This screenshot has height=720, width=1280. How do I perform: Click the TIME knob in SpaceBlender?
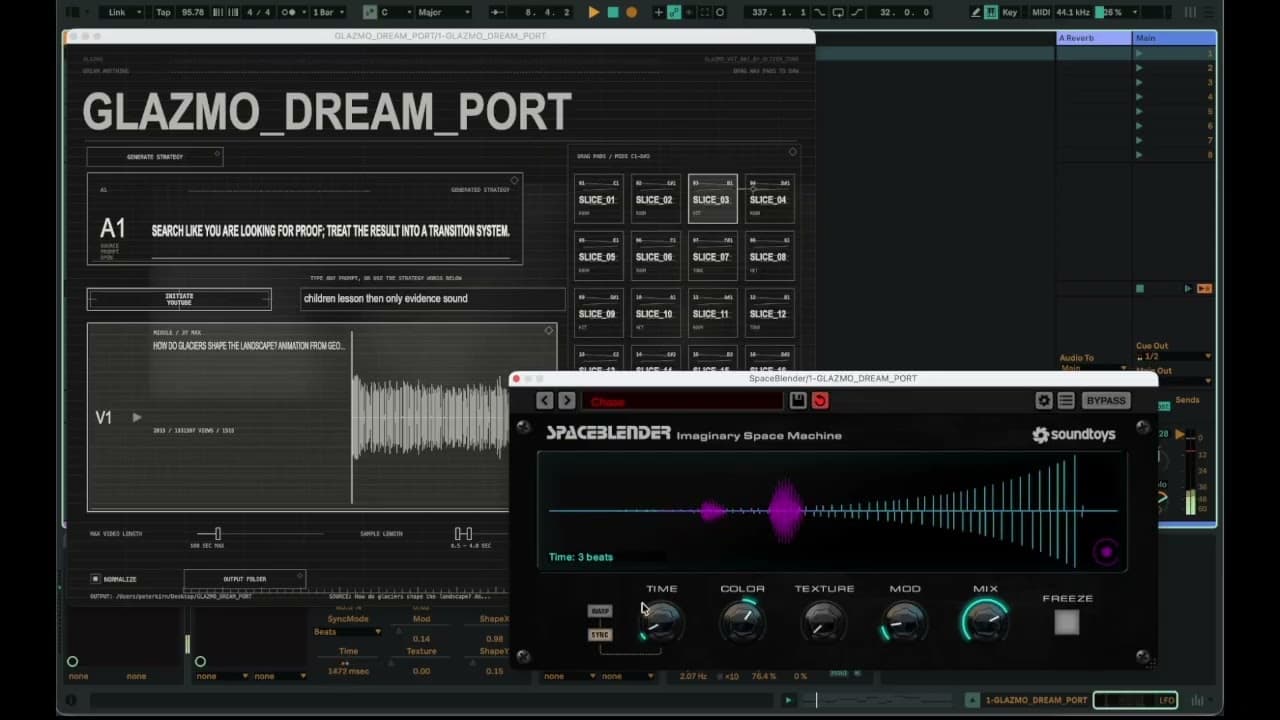pos(661,623)
